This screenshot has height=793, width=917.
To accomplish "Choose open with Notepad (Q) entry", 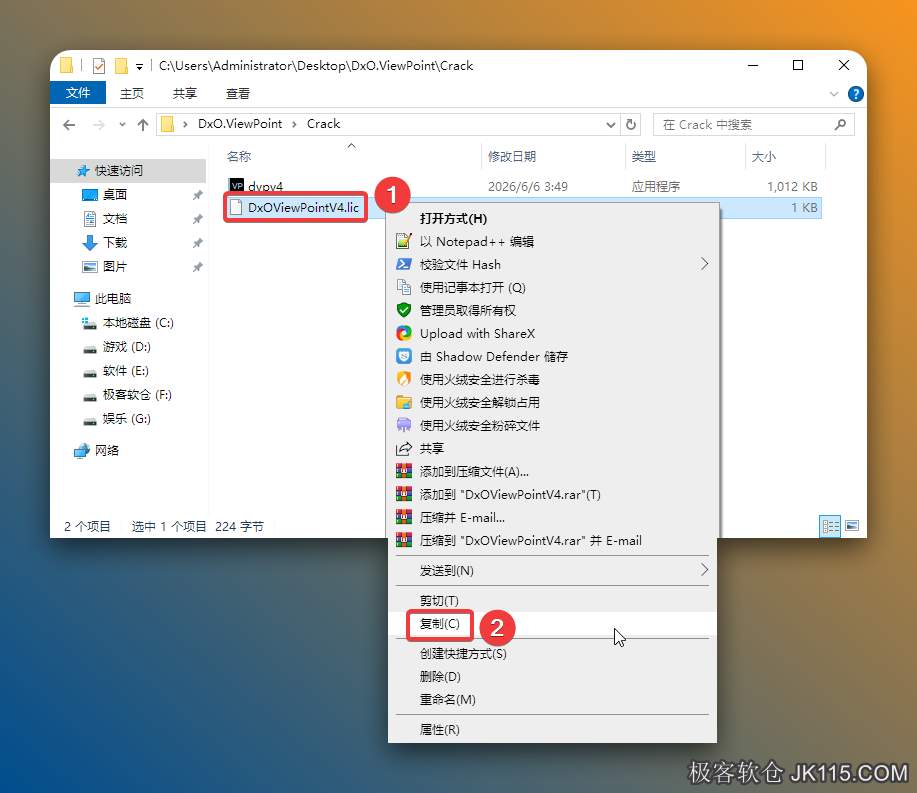I will point(552,287).
